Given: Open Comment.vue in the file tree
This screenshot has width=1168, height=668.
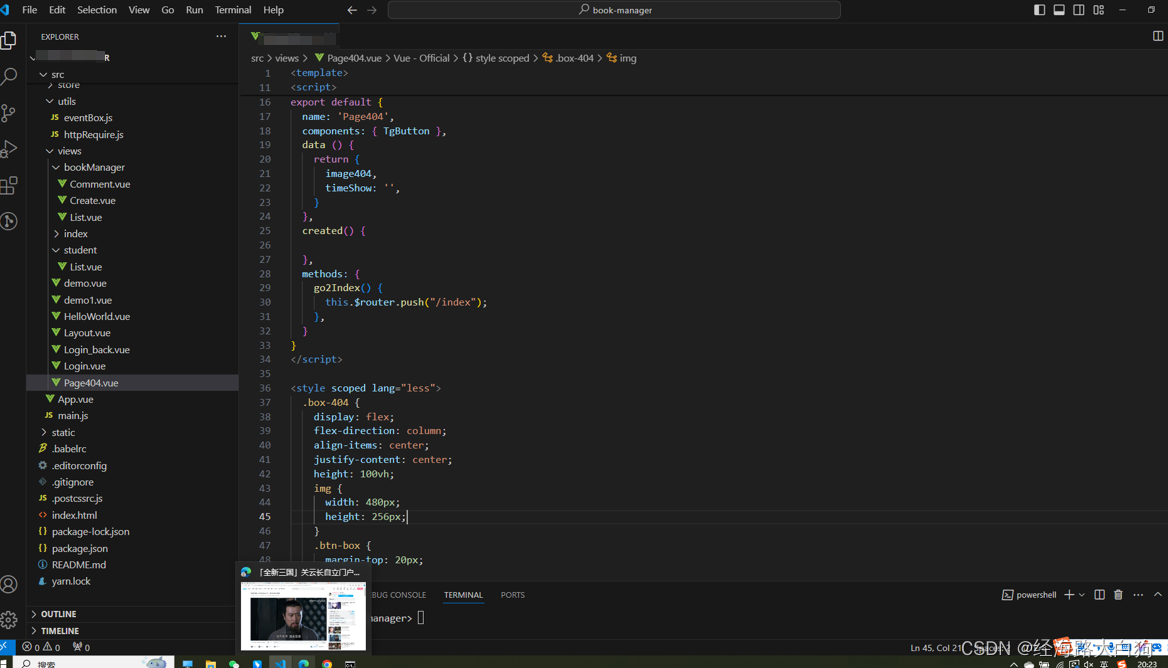Looking at the screenshot, I should 100,184.
